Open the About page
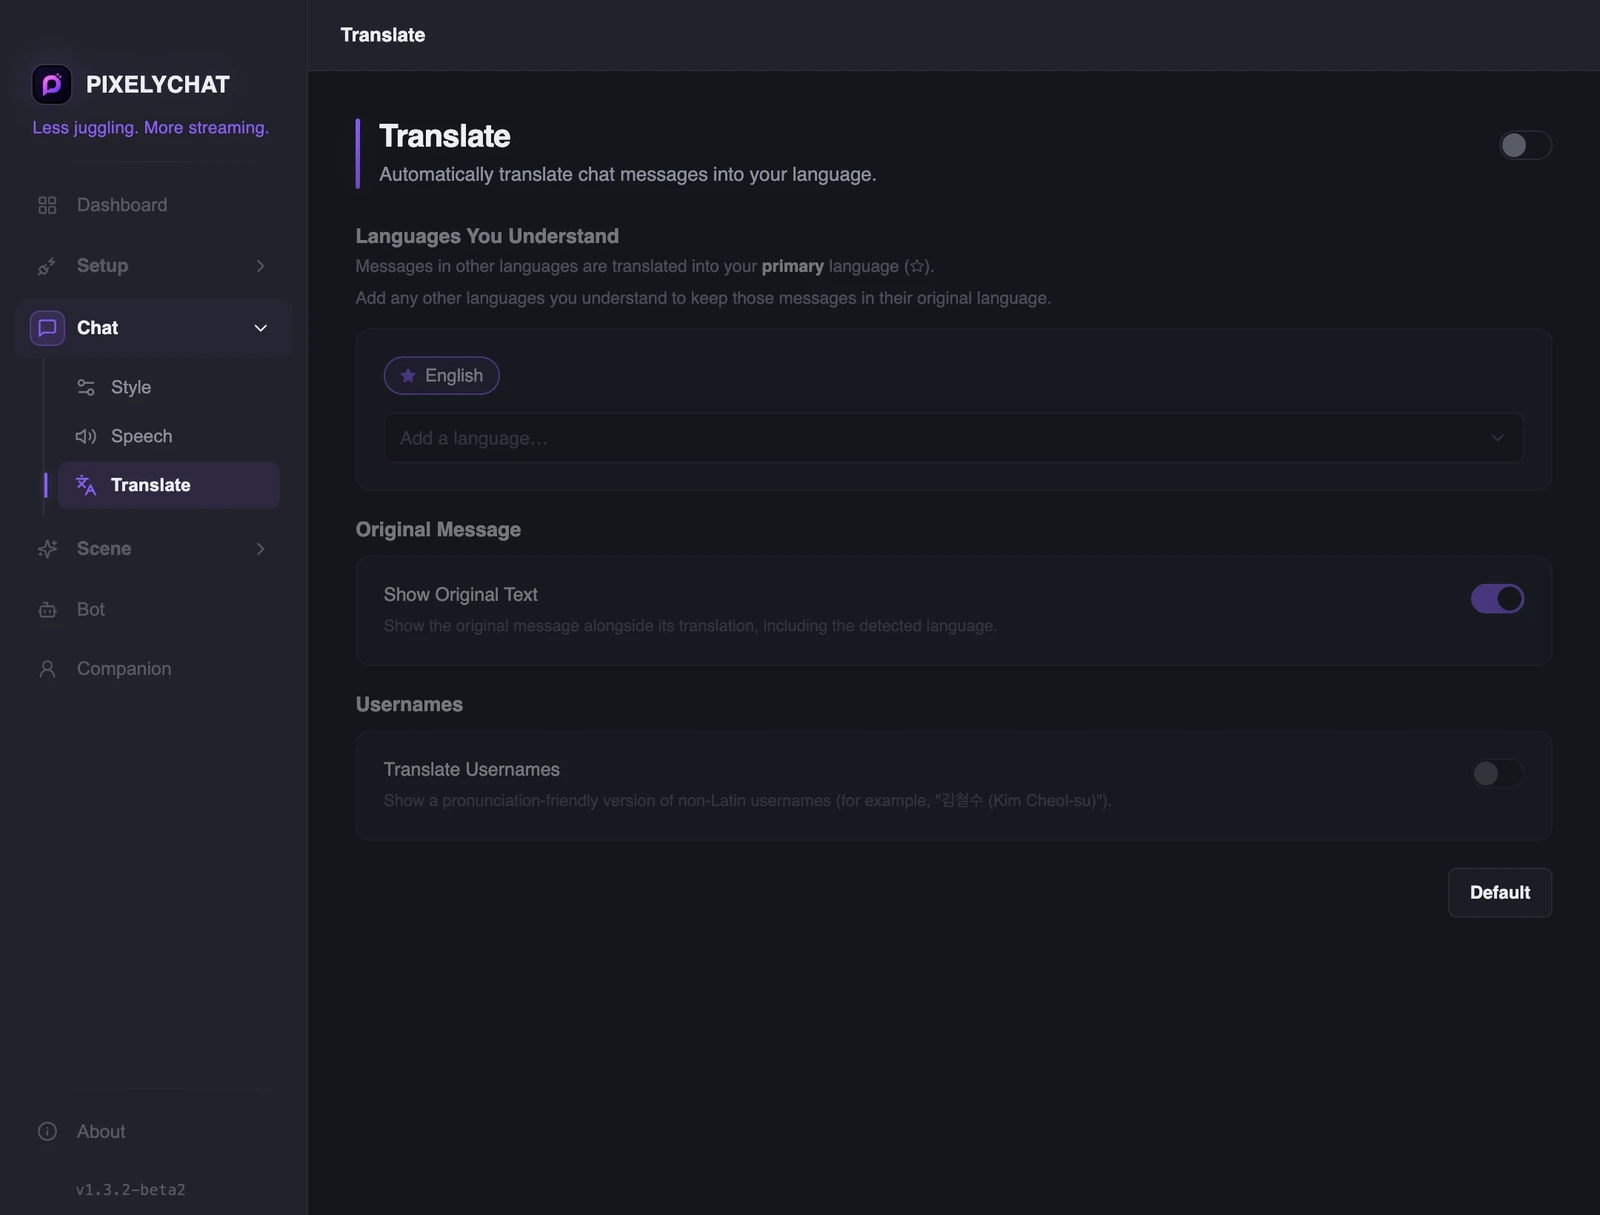Viewport: 1600px width, 1215px height. 153,1131
